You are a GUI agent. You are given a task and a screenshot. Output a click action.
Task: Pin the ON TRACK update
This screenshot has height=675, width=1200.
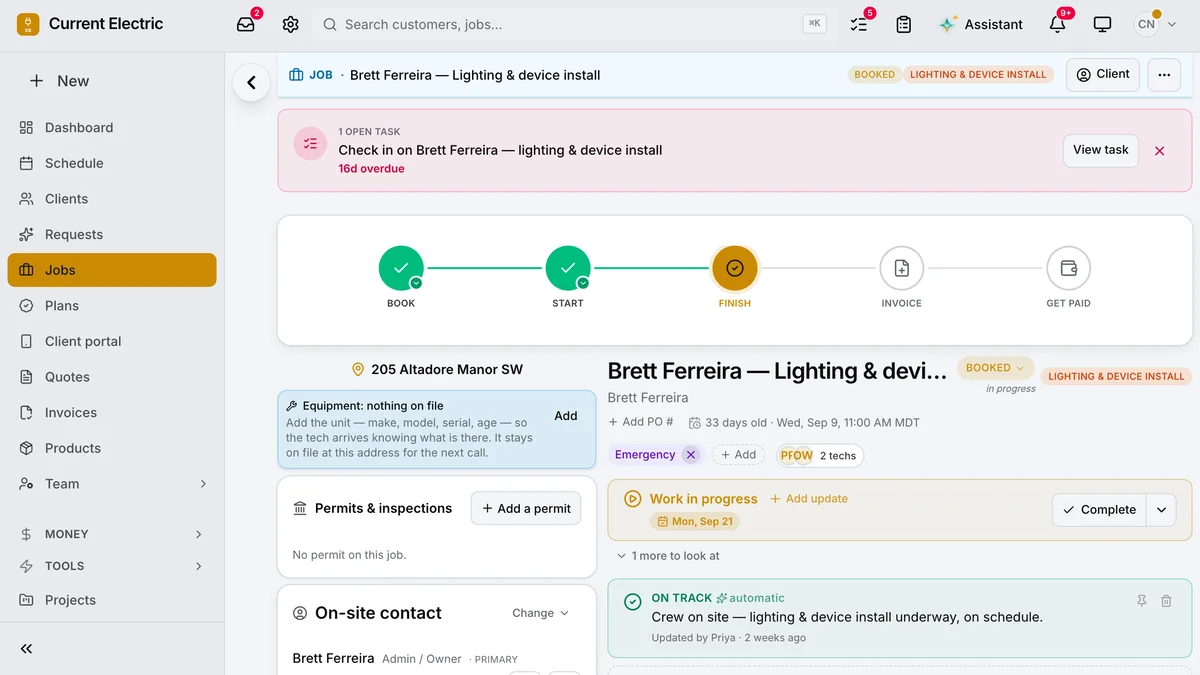pos(1142,601)
